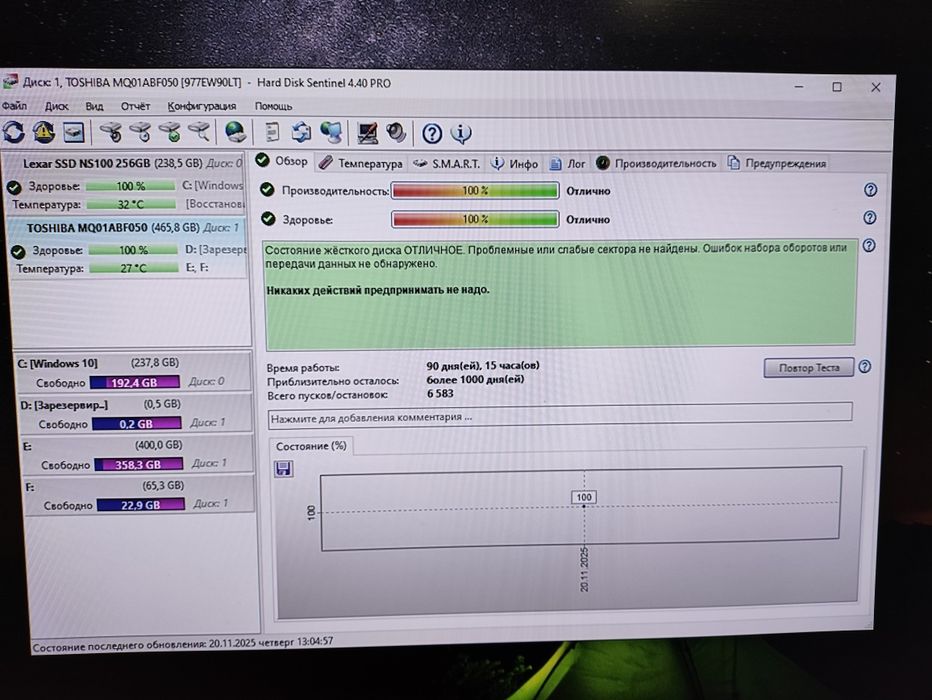Image resolution: width=932 pixels, height=700 pixels.
Task: Click the disk-with-magnifier toolbar icon
Action: tap(199, 132)
